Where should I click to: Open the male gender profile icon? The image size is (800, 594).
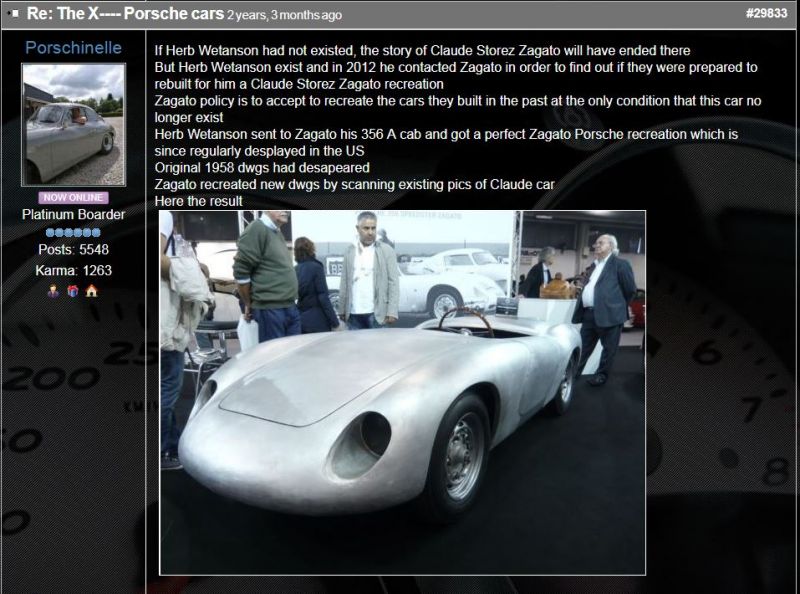(x=53, y=291)
